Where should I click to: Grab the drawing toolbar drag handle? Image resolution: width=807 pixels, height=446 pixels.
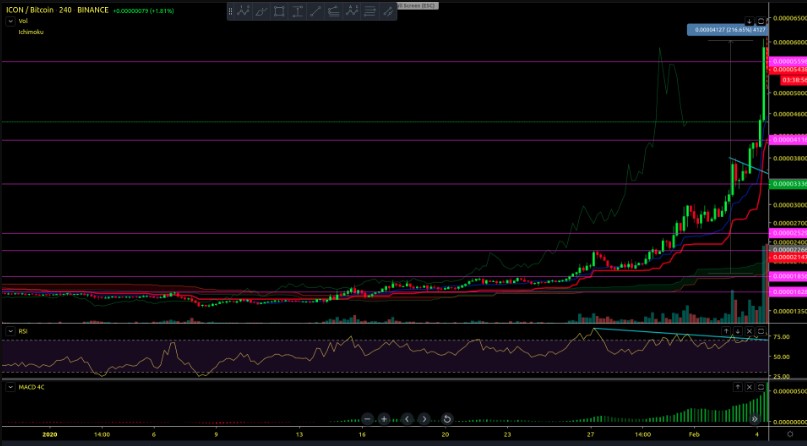(232, 11)
